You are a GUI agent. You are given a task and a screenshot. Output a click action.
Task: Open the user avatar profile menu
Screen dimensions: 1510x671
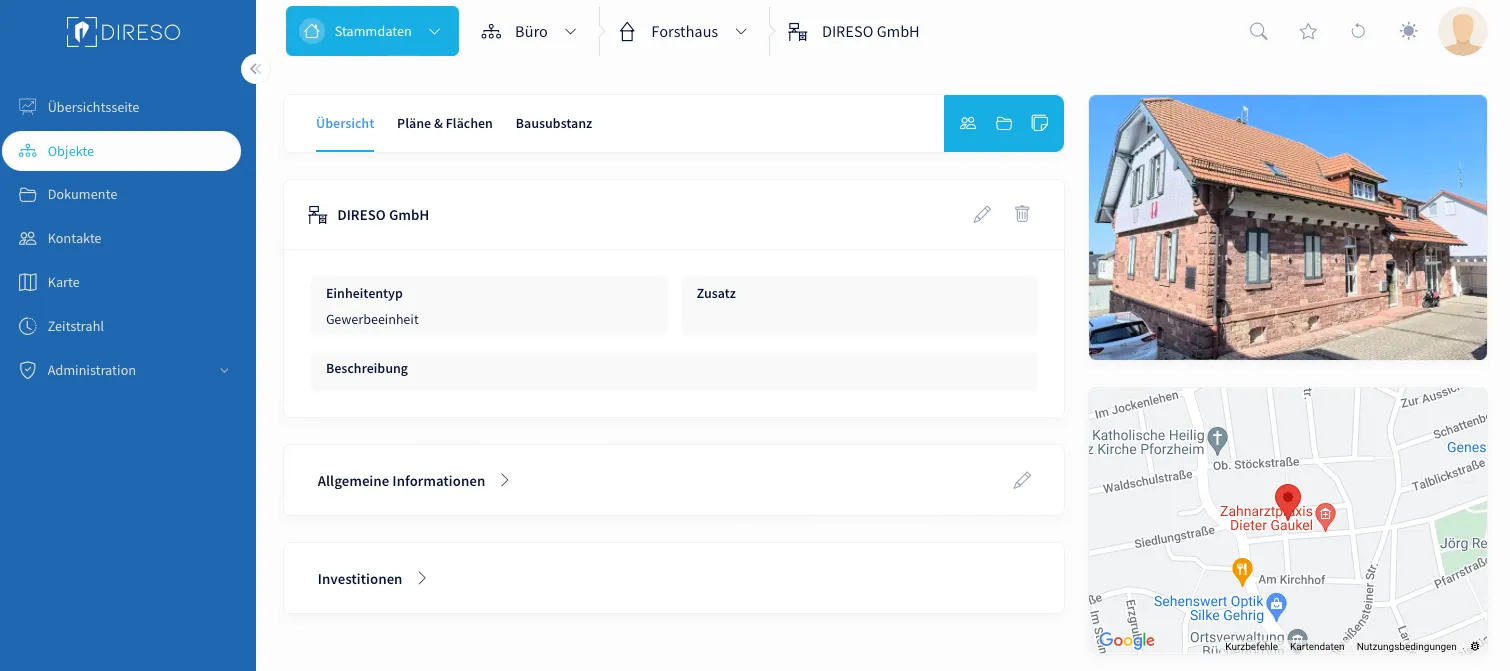pos(1462,31)
